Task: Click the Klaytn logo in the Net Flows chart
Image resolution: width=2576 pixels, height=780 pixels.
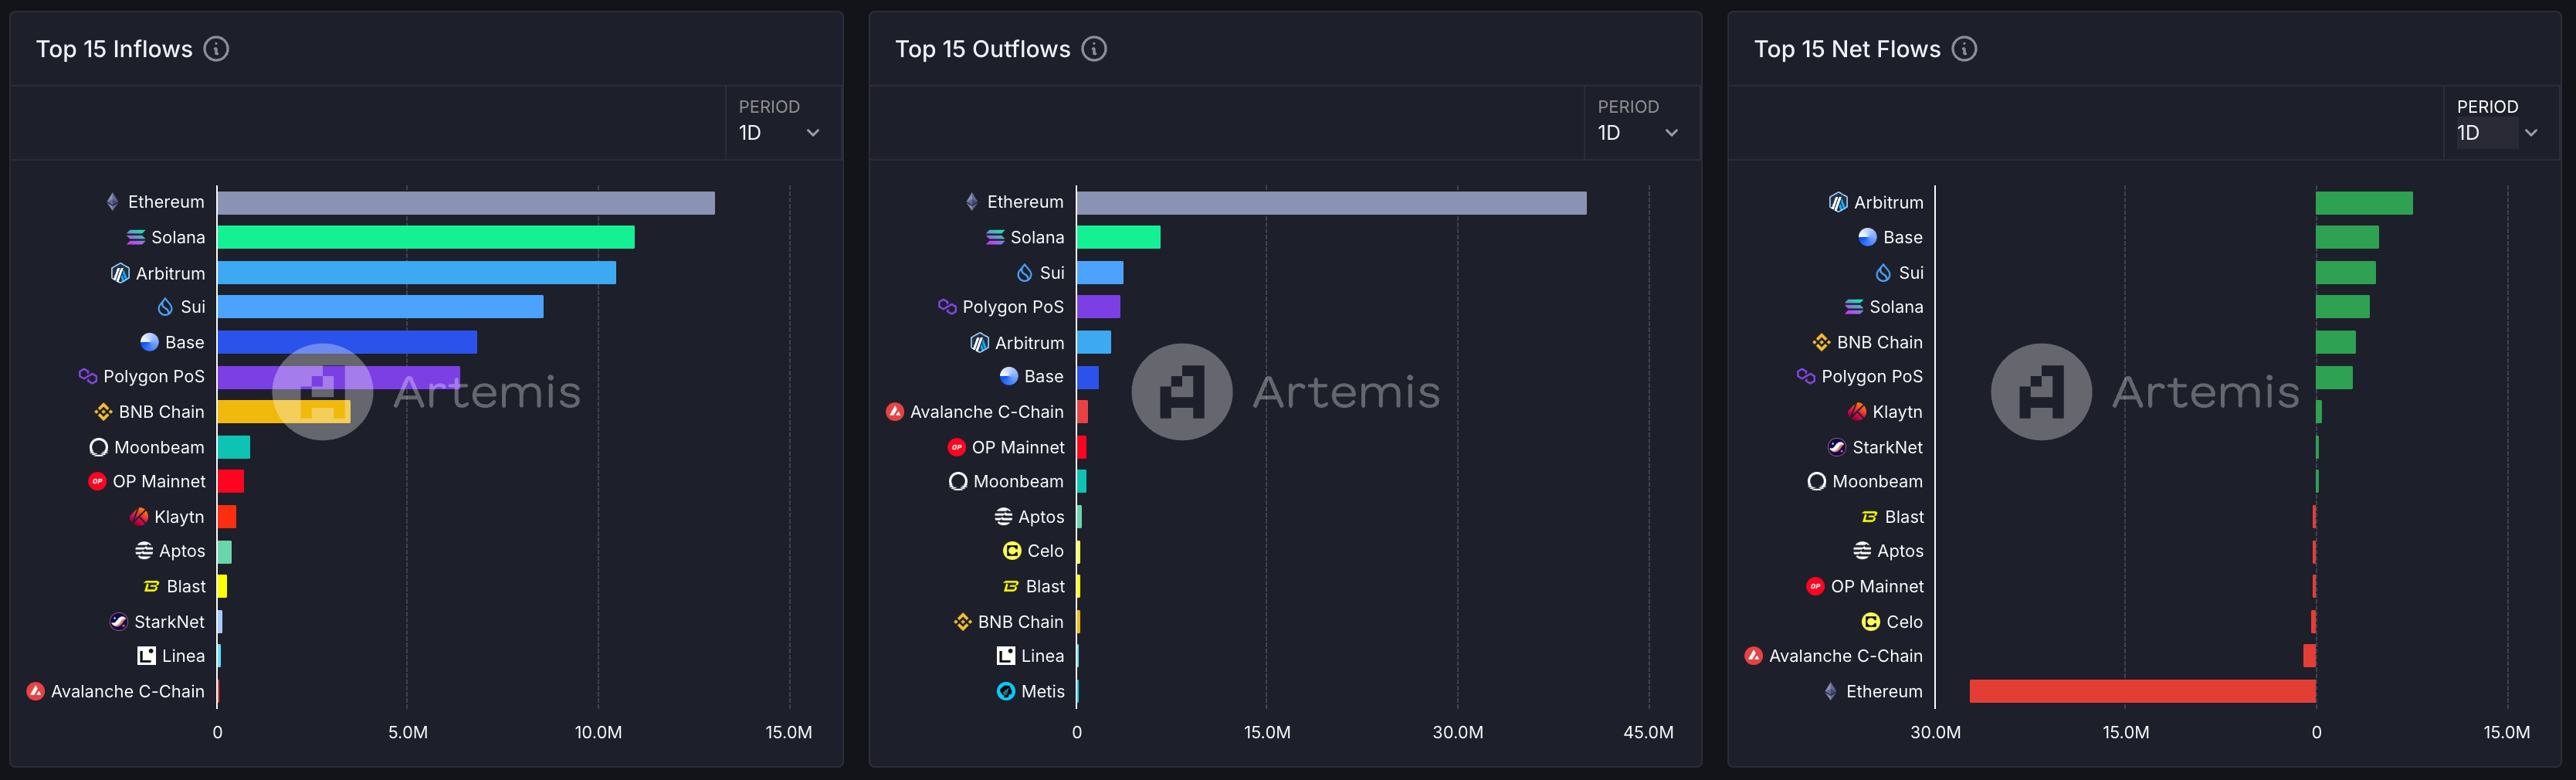Action: 1857,412
